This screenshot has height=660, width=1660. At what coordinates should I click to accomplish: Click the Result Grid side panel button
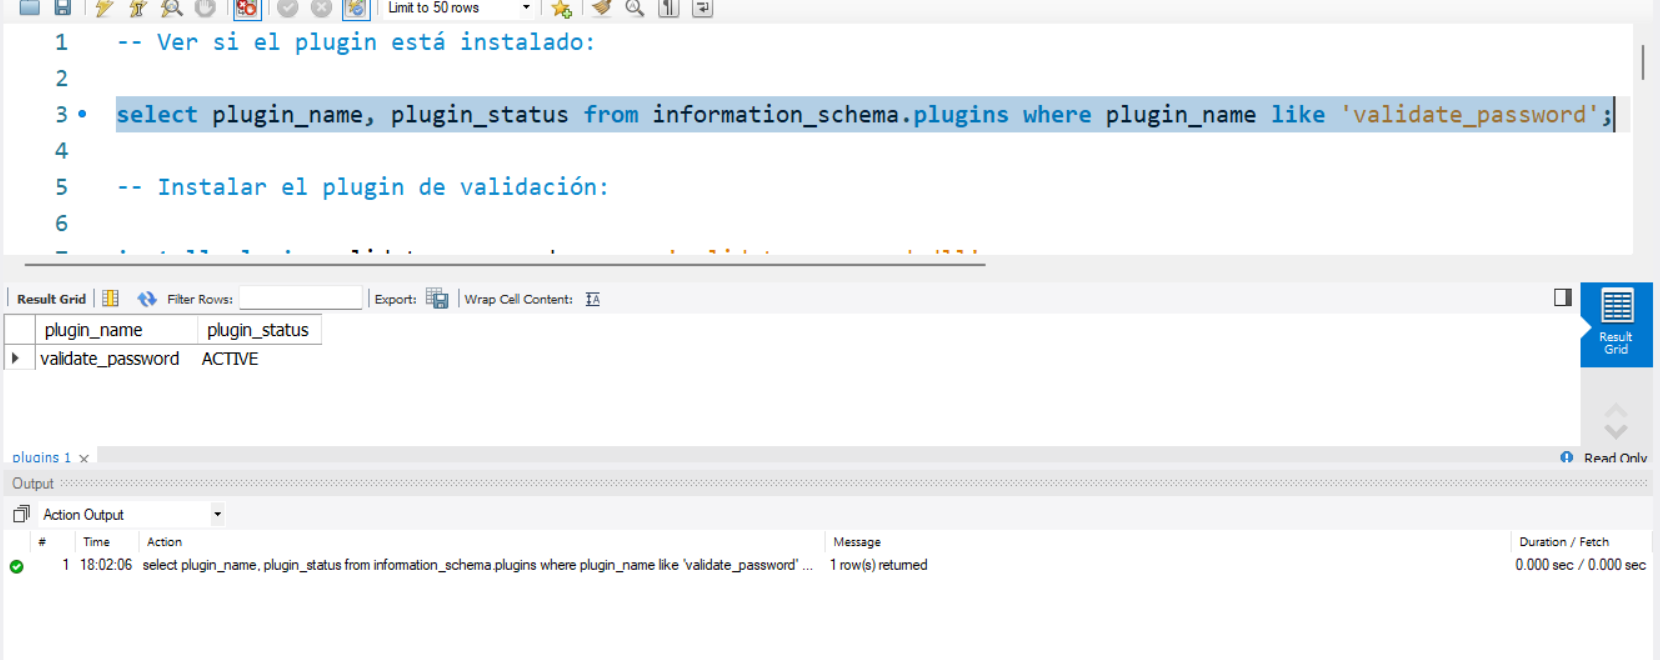click(1616, 323)
